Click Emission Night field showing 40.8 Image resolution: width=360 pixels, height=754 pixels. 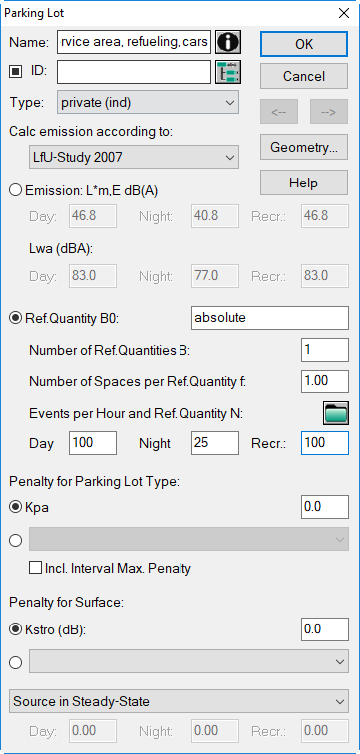[215, 215]
